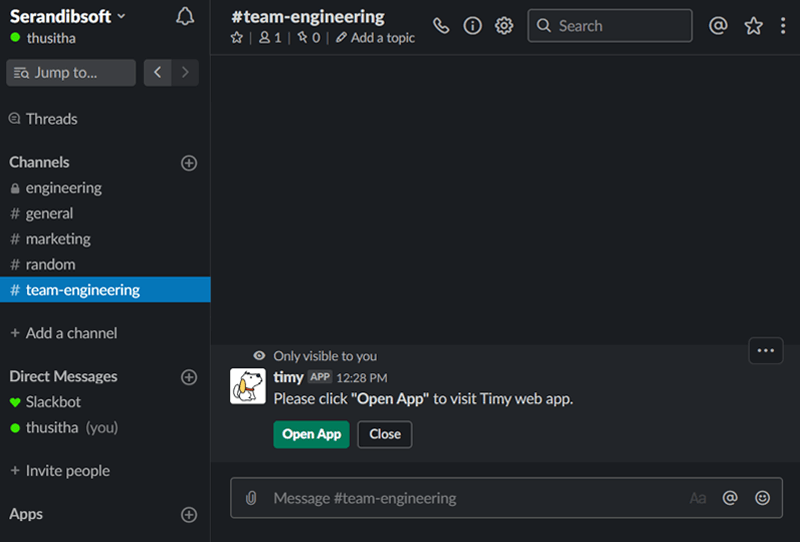This screenshot has width=800, height=542.
Task: Close the timy message
Action: [385, 434]
